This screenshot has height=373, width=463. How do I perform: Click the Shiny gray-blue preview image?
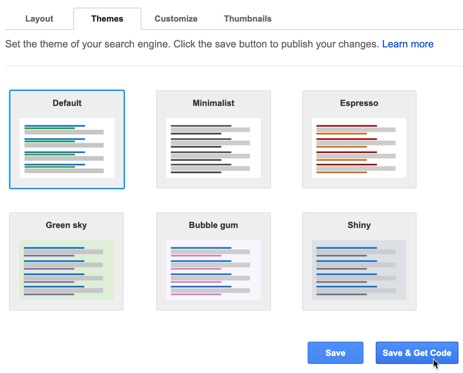[x=359, y=270]
